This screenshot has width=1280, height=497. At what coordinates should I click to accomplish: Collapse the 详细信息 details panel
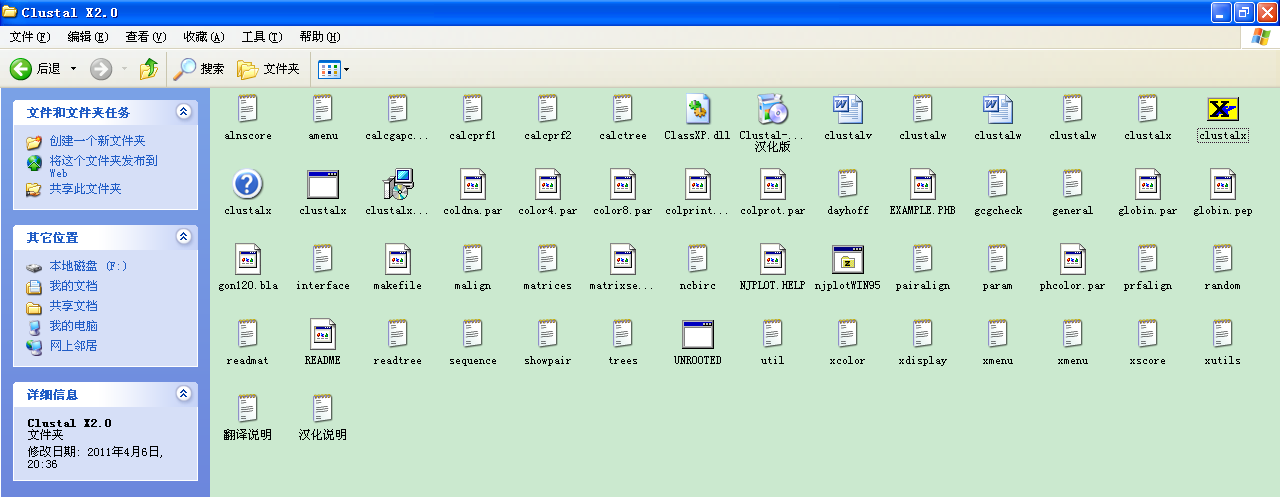click(x=183, y=394)
